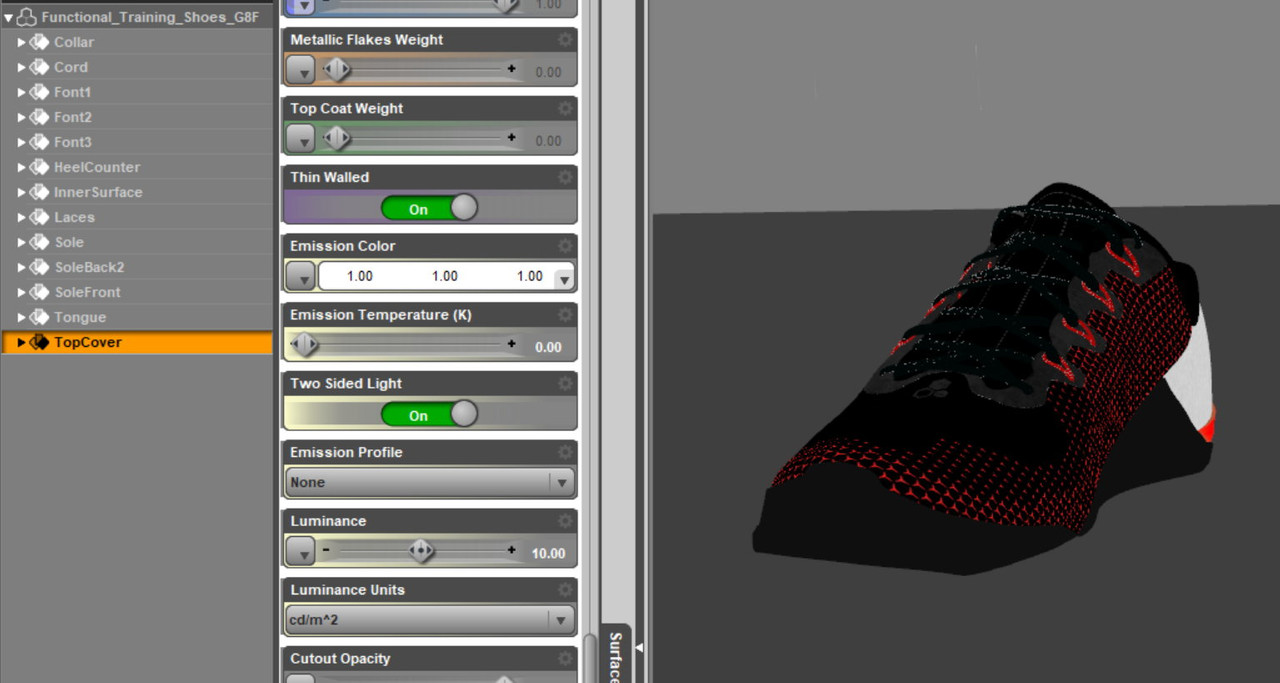1280x683 pixels.
Task: Click the Luminance minus button
Action: tap(326, 550)
